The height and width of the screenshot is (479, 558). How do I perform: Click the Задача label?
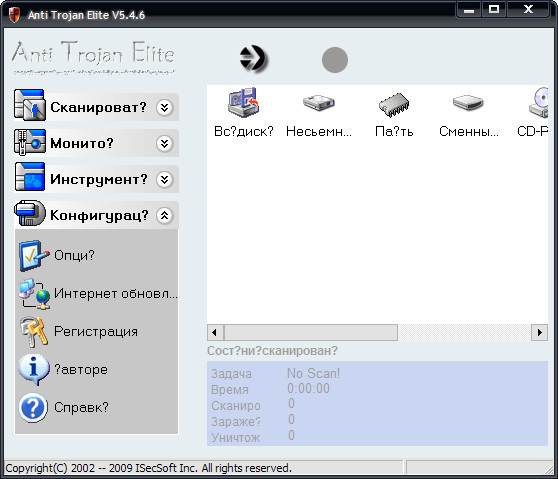[231, 374]
